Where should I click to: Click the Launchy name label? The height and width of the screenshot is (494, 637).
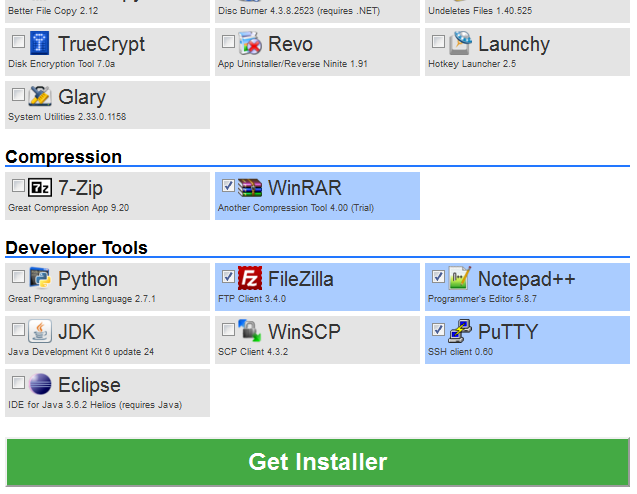pos(514,45)
